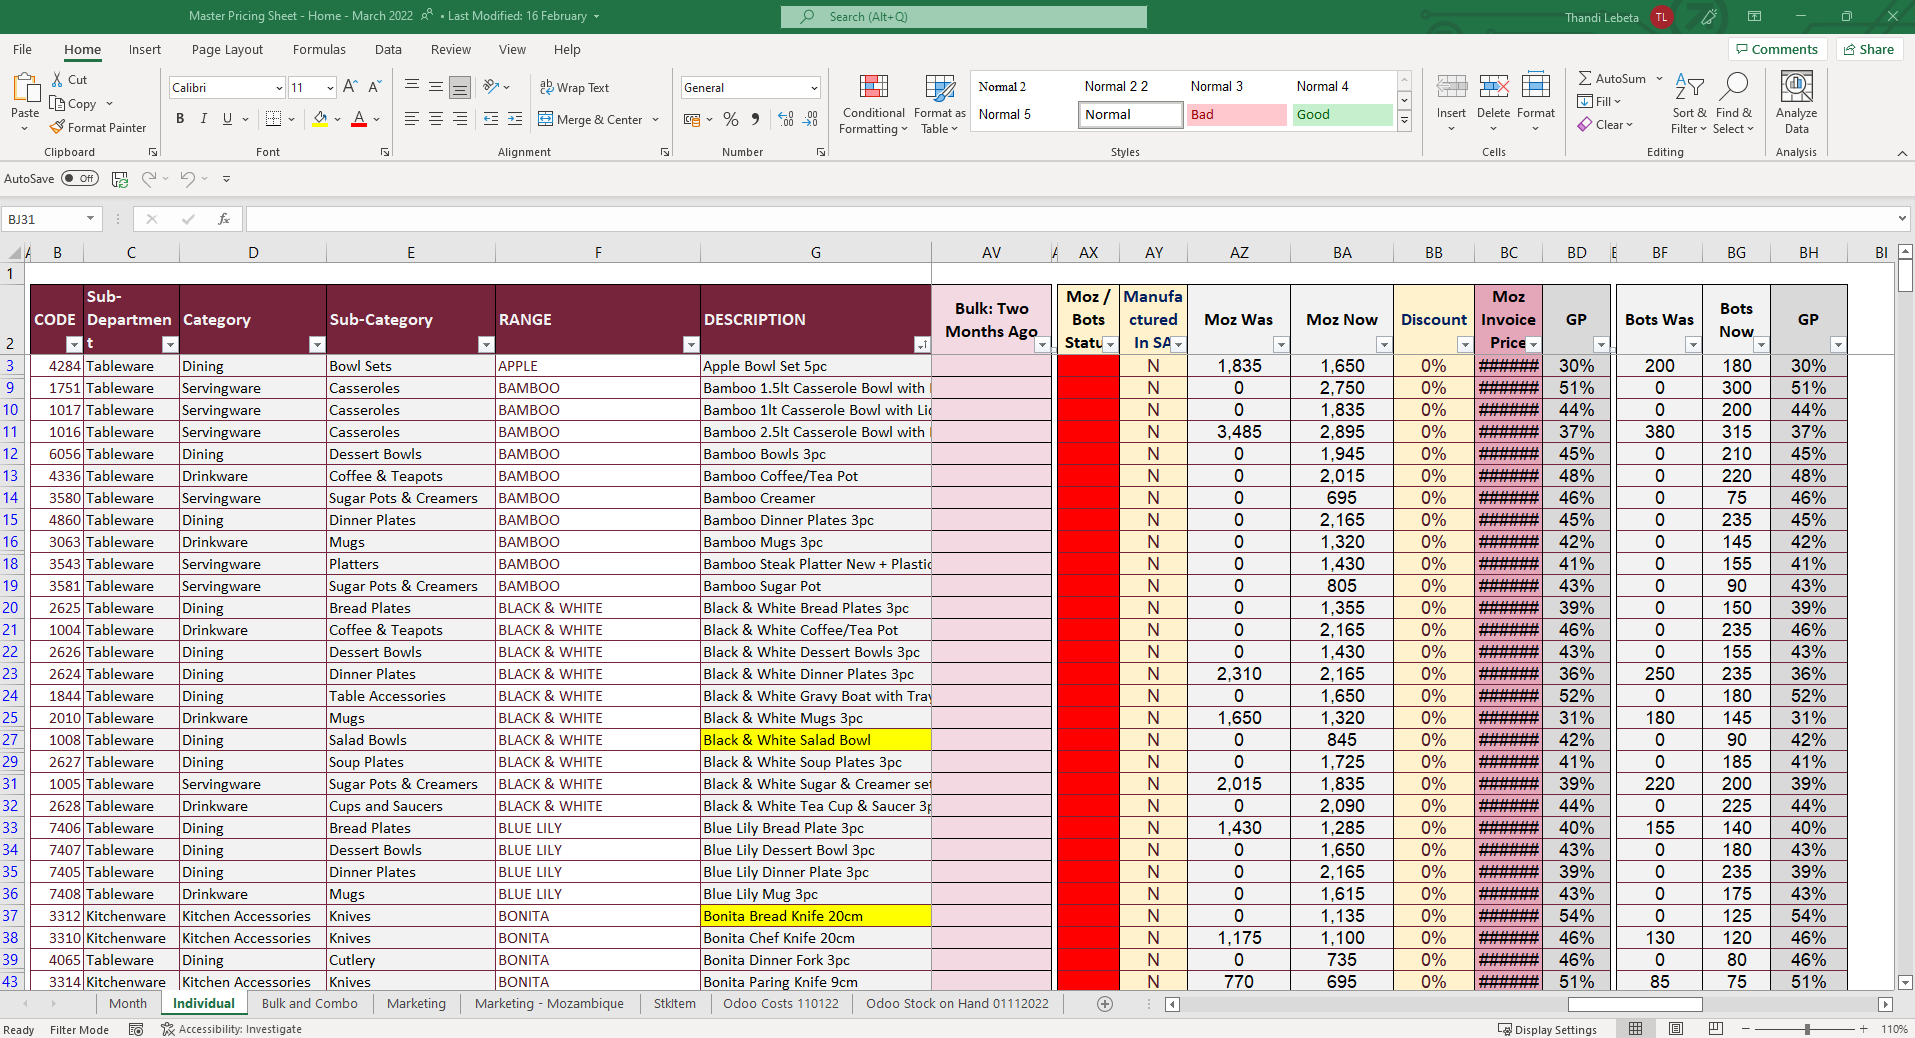
Task: Apply yellow Fill Color swatch
Action: (320, 120)
